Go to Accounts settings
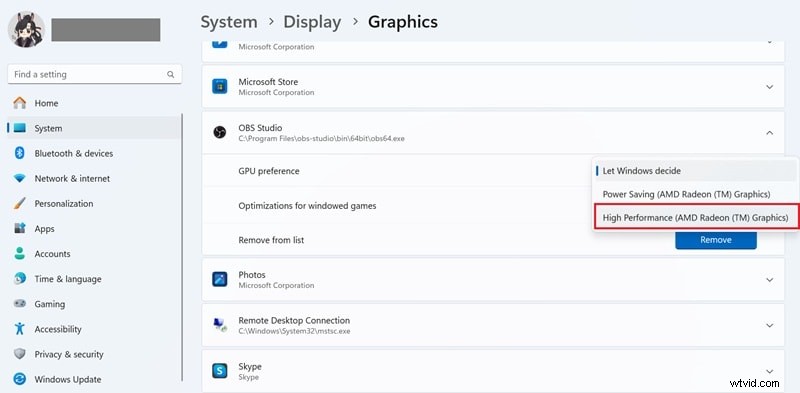The height and width of the screenshot is (393, 800). (x=94, y=254)
